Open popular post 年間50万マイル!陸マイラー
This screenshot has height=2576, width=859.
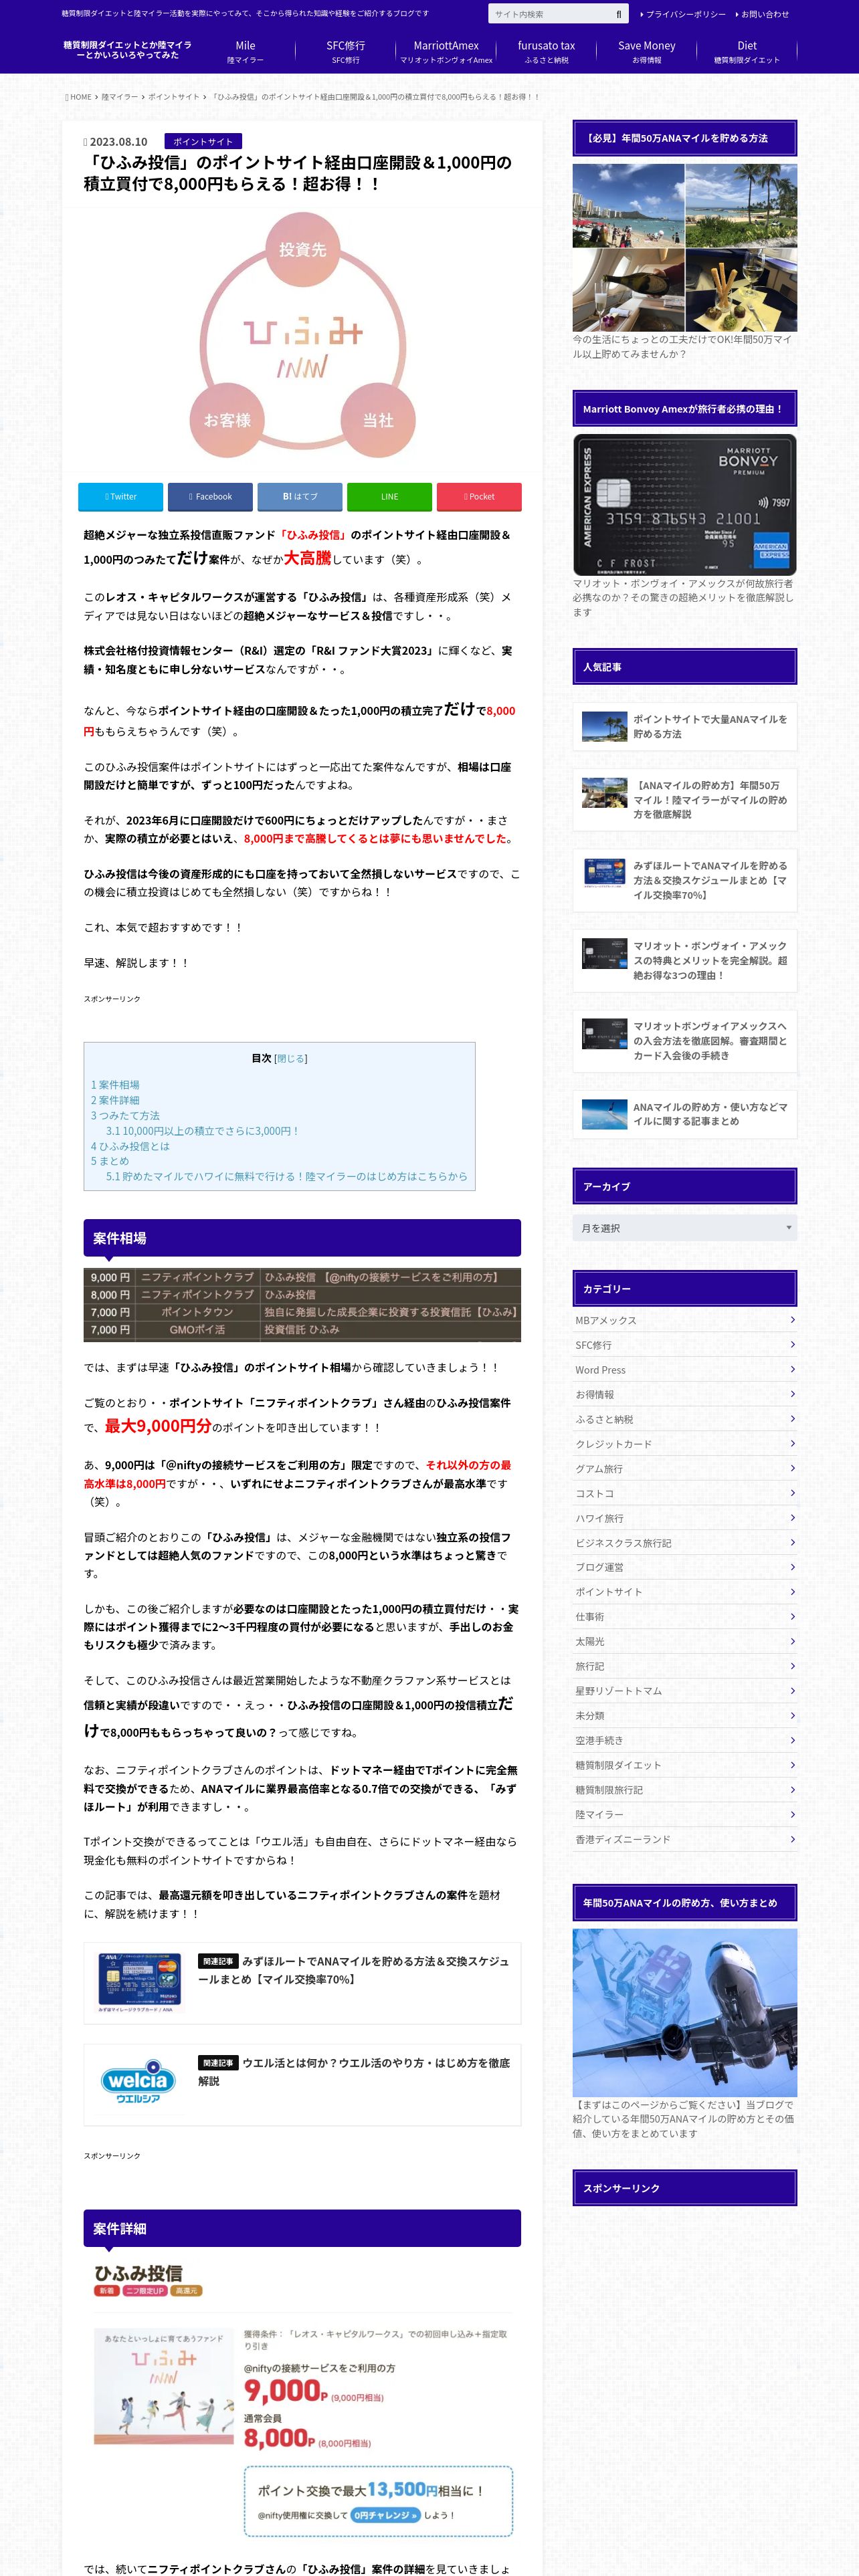[x=684, y=800]
